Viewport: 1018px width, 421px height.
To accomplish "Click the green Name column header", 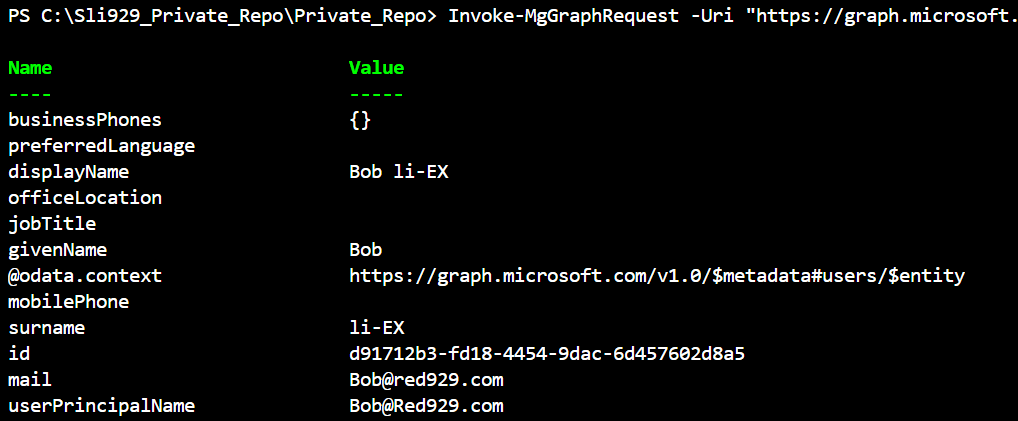I will pos(30,68).
